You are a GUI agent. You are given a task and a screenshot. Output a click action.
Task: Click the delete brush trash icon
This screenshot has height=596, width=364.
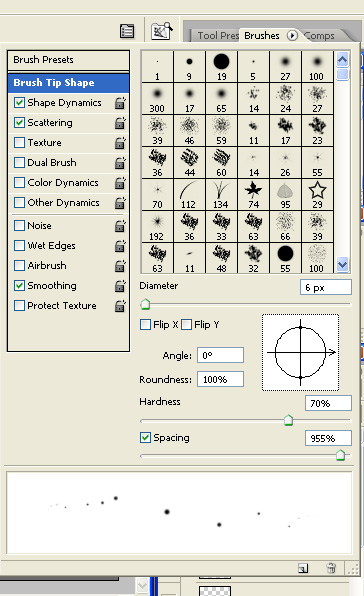pyautogui.click(x=331, y=568)
